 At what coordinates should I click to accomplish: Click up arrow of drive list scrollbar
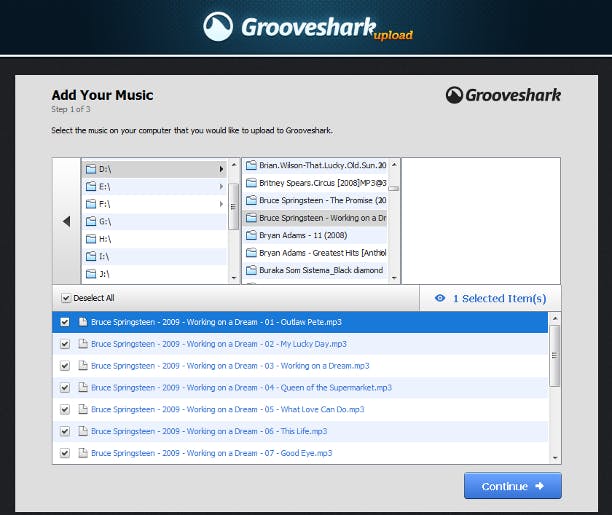click(x=234, y=164)
